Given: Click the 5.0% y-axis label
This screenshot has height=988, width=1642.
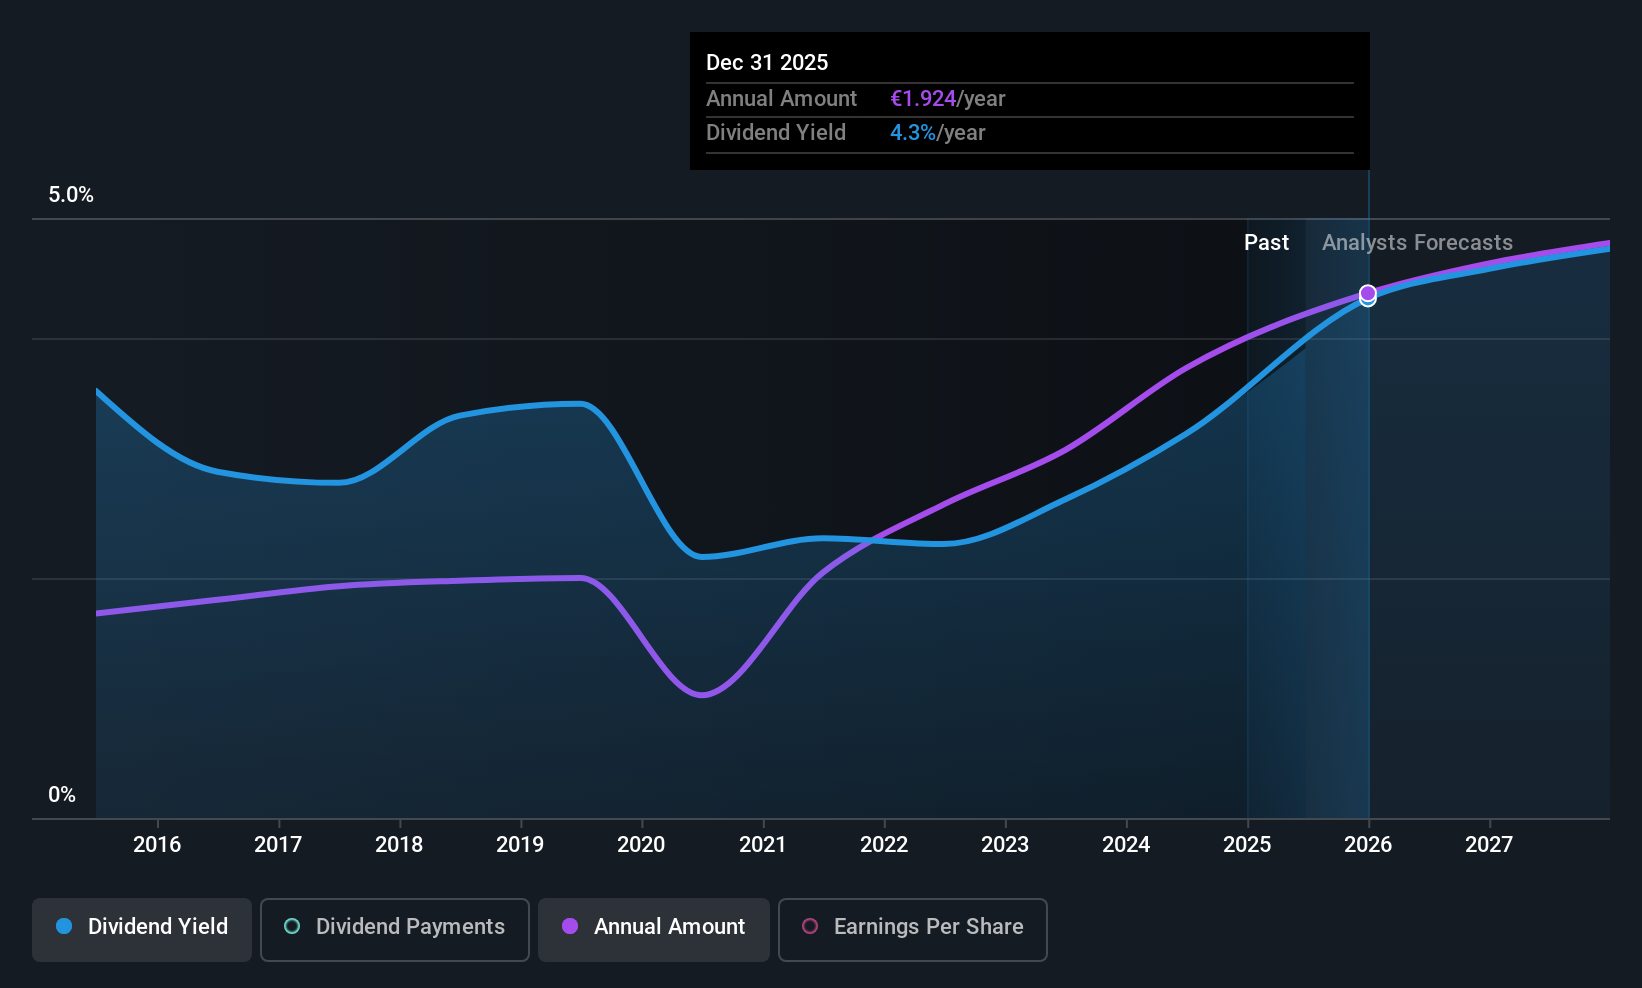Looking at the screenshot, I should [71, 195].
